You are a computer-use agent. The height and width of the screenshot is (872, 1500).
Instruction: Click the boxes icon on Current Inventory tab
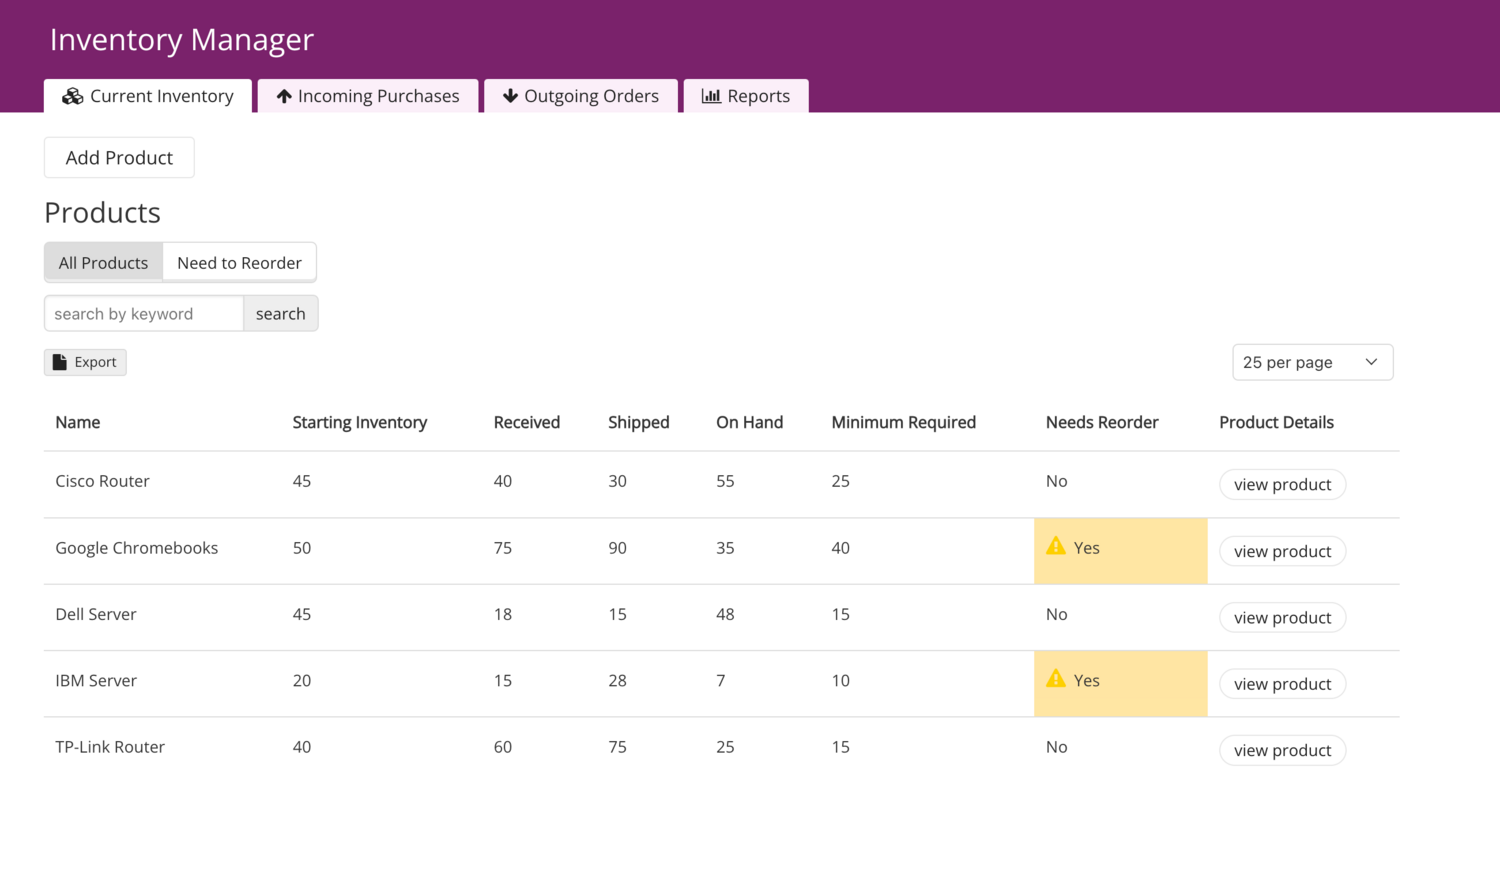tap(72, 95)
